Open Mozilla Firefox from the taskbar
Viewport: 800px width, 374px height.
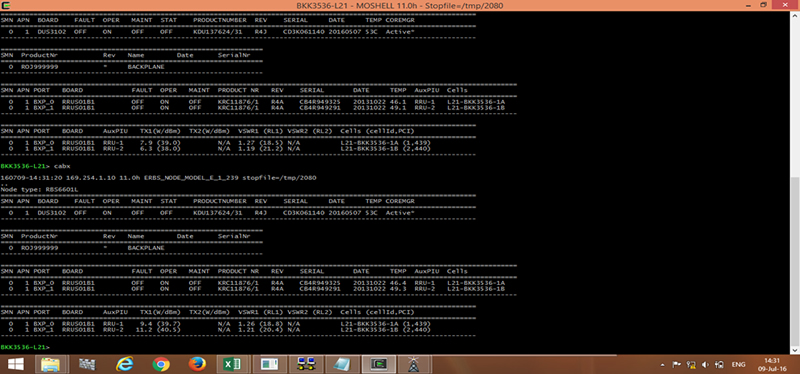(x=197, y=364)
